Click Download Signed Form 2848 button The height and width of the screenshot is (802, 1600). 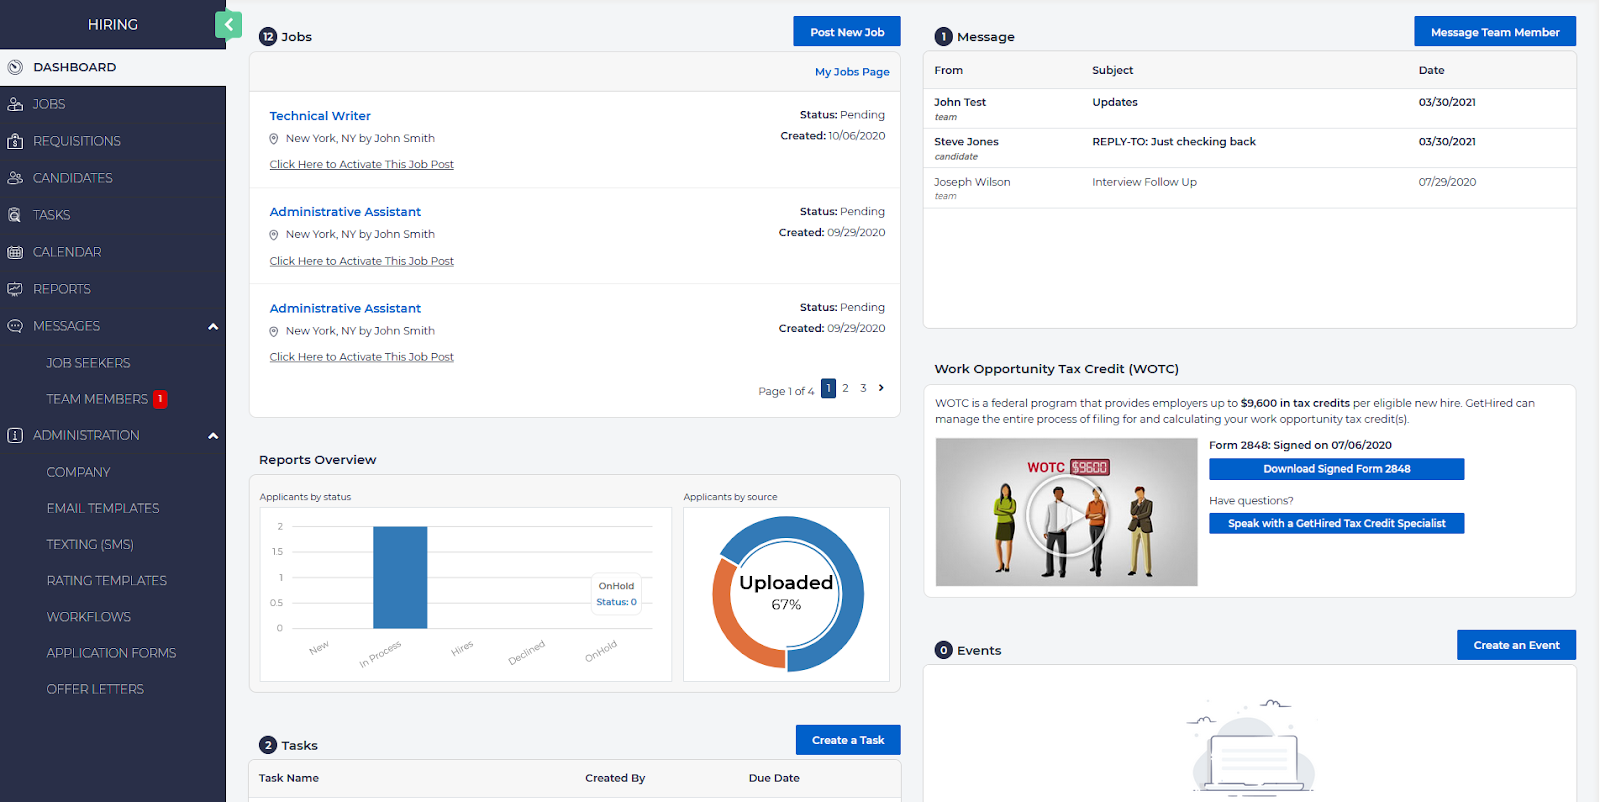pyautogui.click(x=1336, y=469)
